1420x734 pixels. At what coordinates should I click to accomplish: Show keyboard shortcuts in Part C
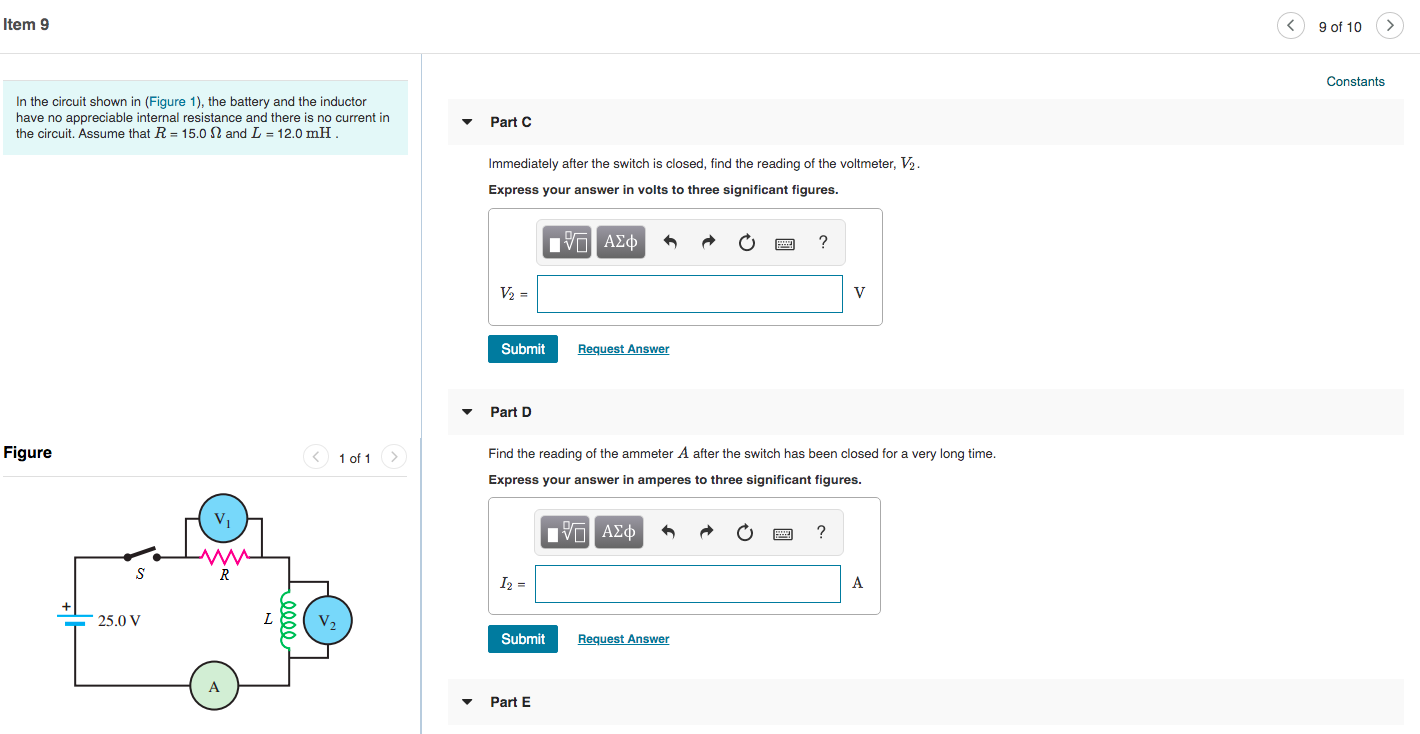pos(785,242)
